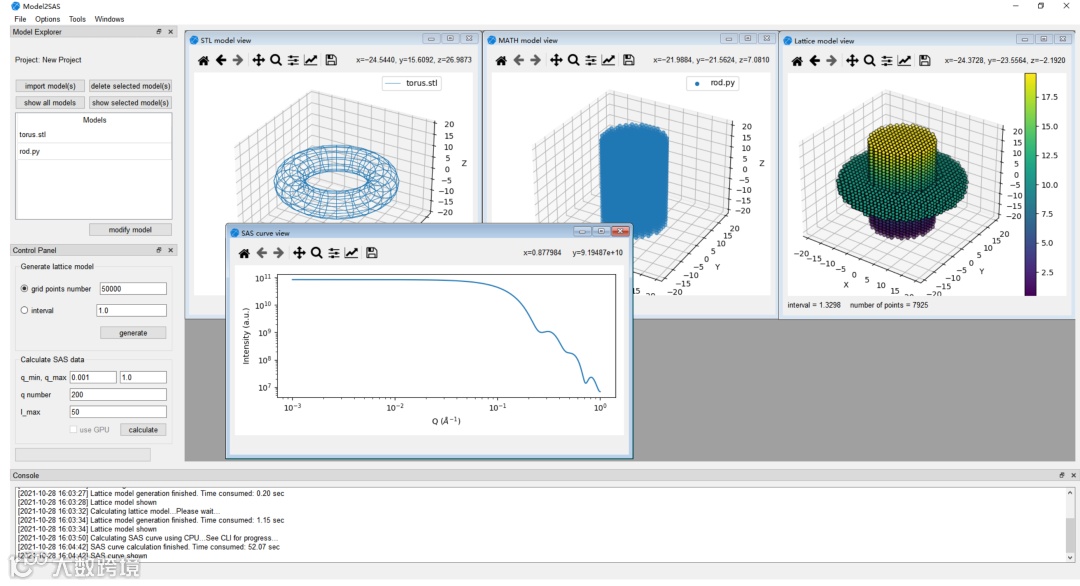Click progress bar under calculate button
Screen dimensions: 1080x586
(83, 454)
